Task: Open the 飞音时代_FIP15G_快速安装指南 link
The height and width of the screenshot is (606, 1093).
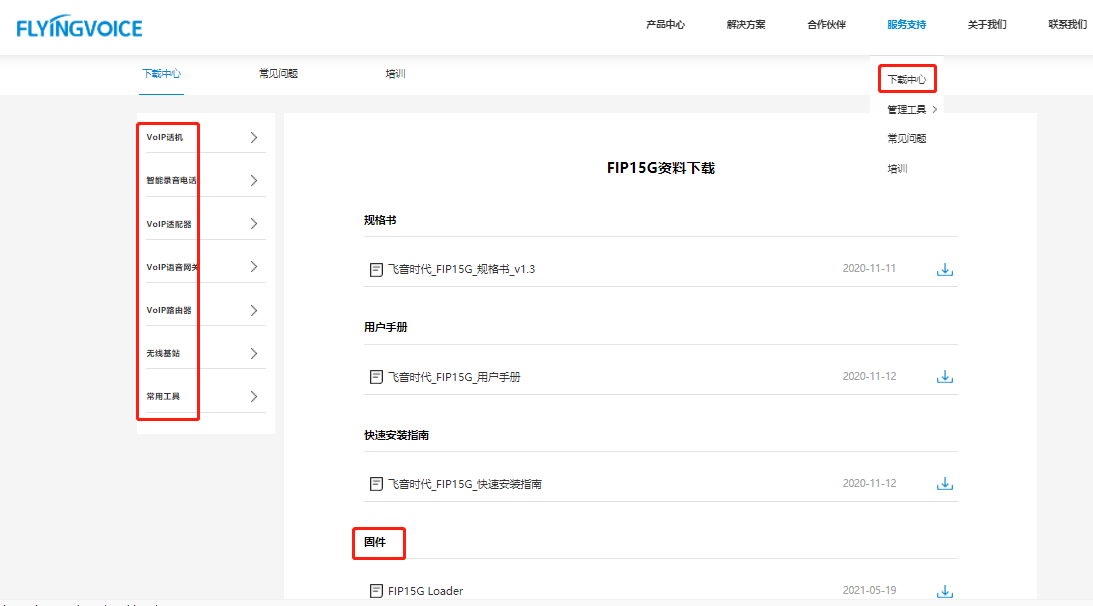Action: 464,484
